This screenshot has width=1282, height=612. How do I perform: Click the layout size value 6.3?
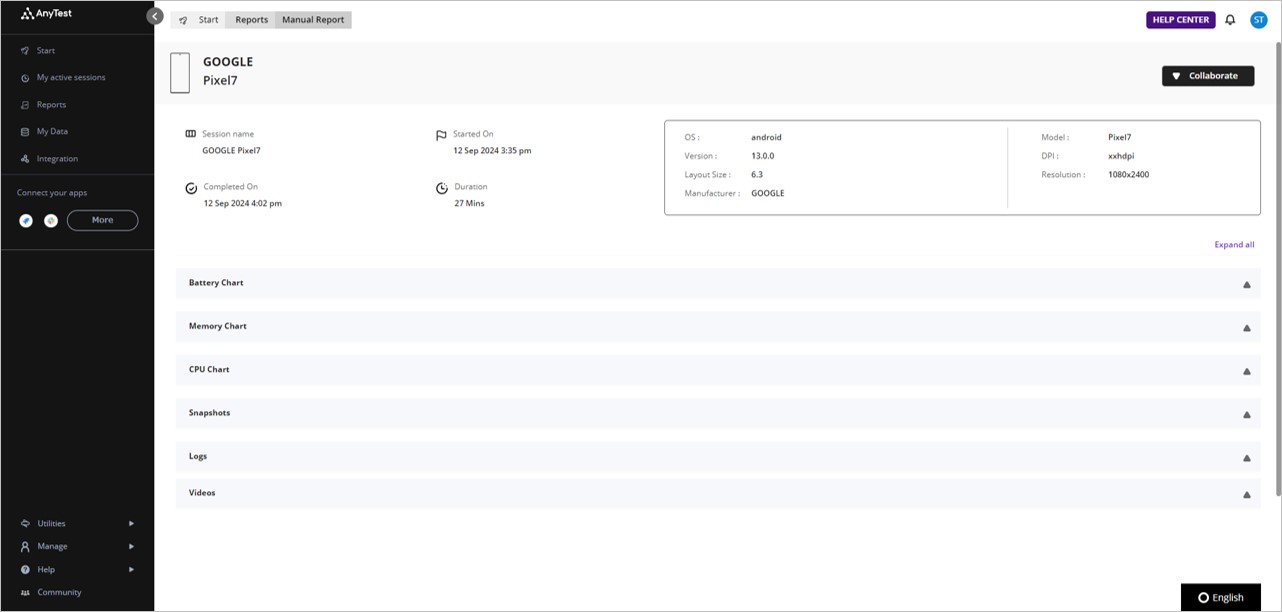[757, 175]
